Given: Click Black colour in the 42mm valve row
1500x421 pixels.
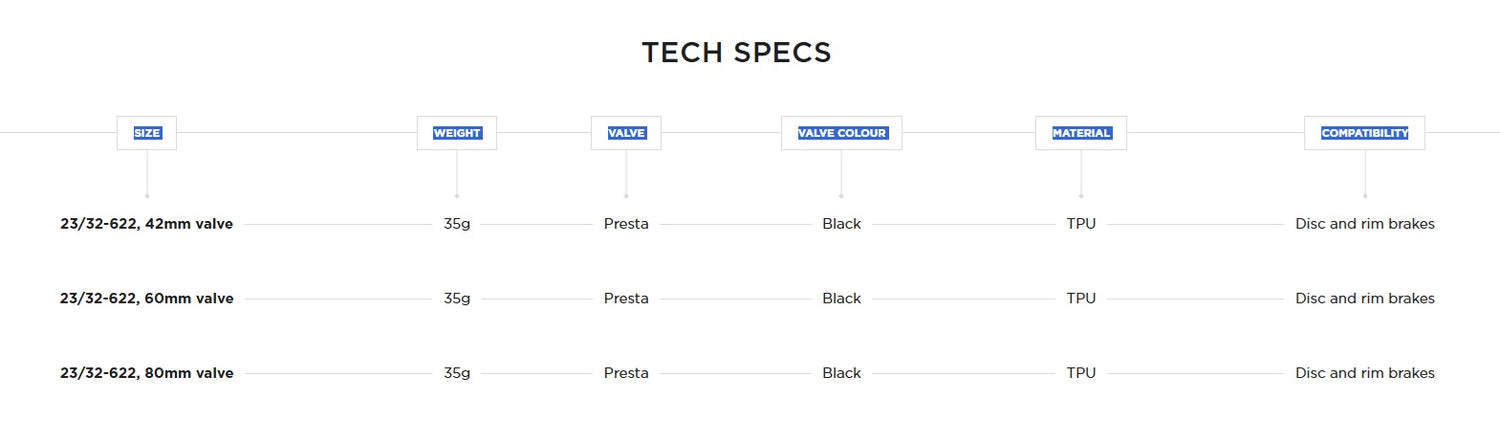Looking at the screenshot, I should [842, 224].
